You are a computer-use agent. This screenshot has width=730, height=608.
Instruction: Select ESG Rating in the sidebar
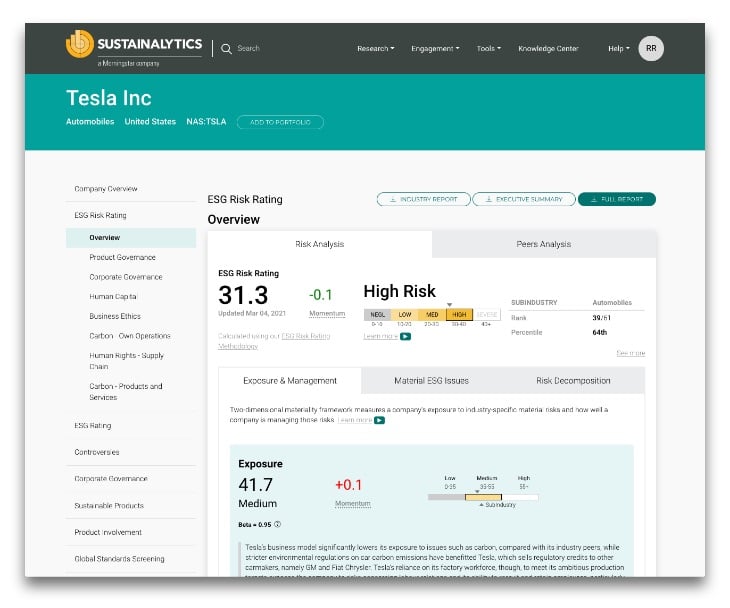93,426
